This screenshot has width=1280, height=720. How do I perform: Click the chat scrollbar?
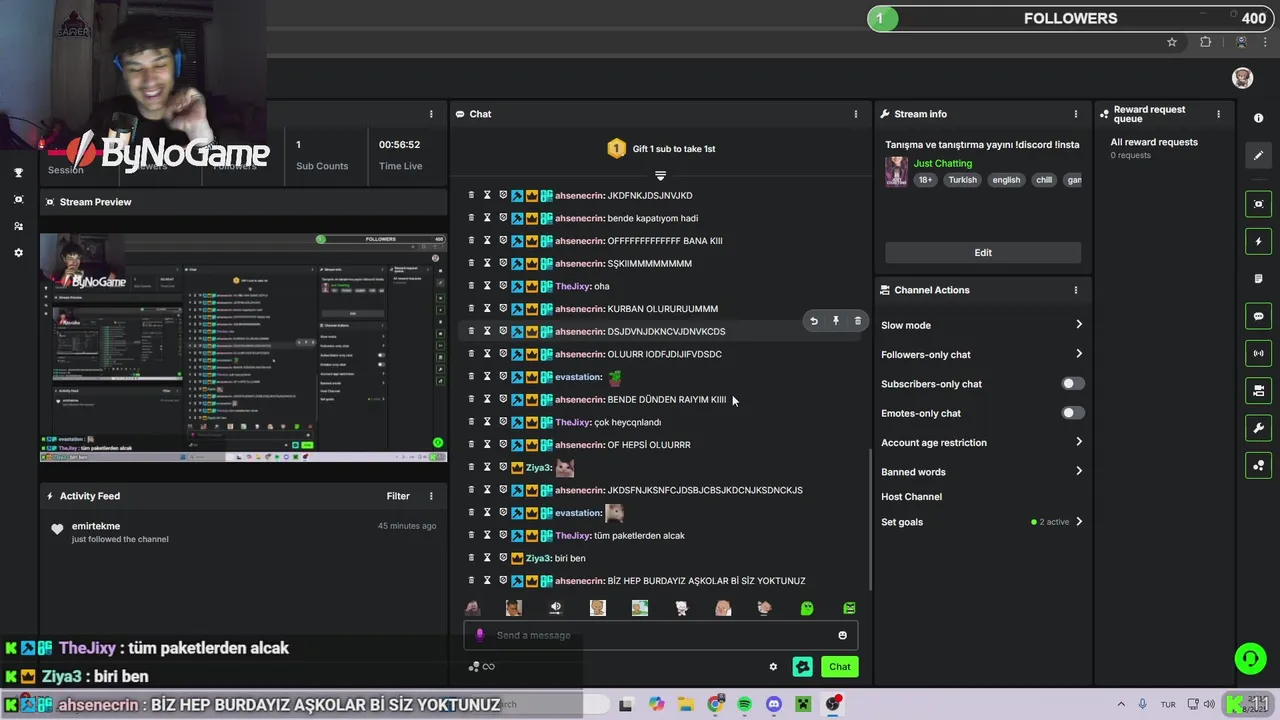(x=870, y=518)
